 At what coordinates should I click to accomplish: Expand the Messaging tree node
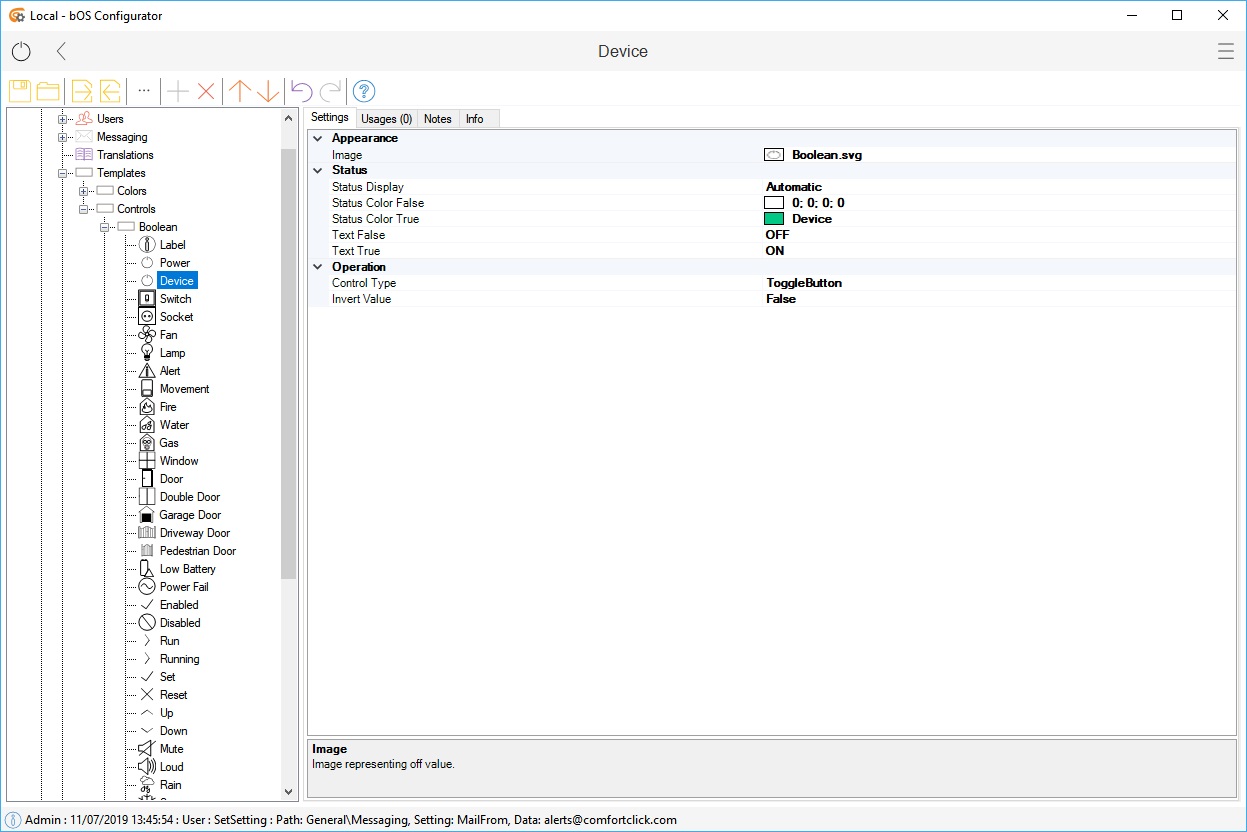63,137
